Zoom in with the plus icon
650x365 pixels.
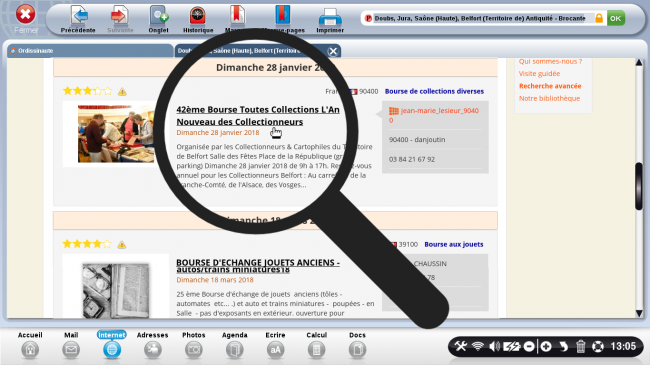point(546,346)
